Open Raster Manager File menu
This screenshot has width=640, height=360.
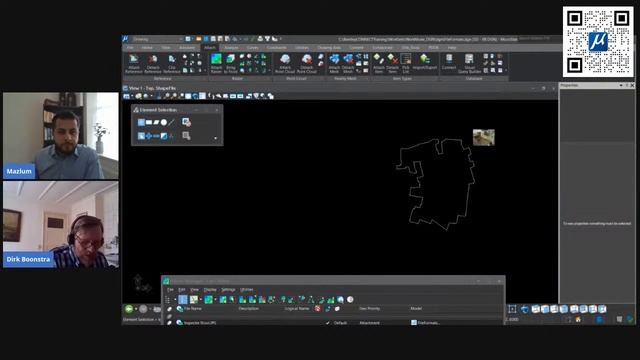(x=170, y=290)
